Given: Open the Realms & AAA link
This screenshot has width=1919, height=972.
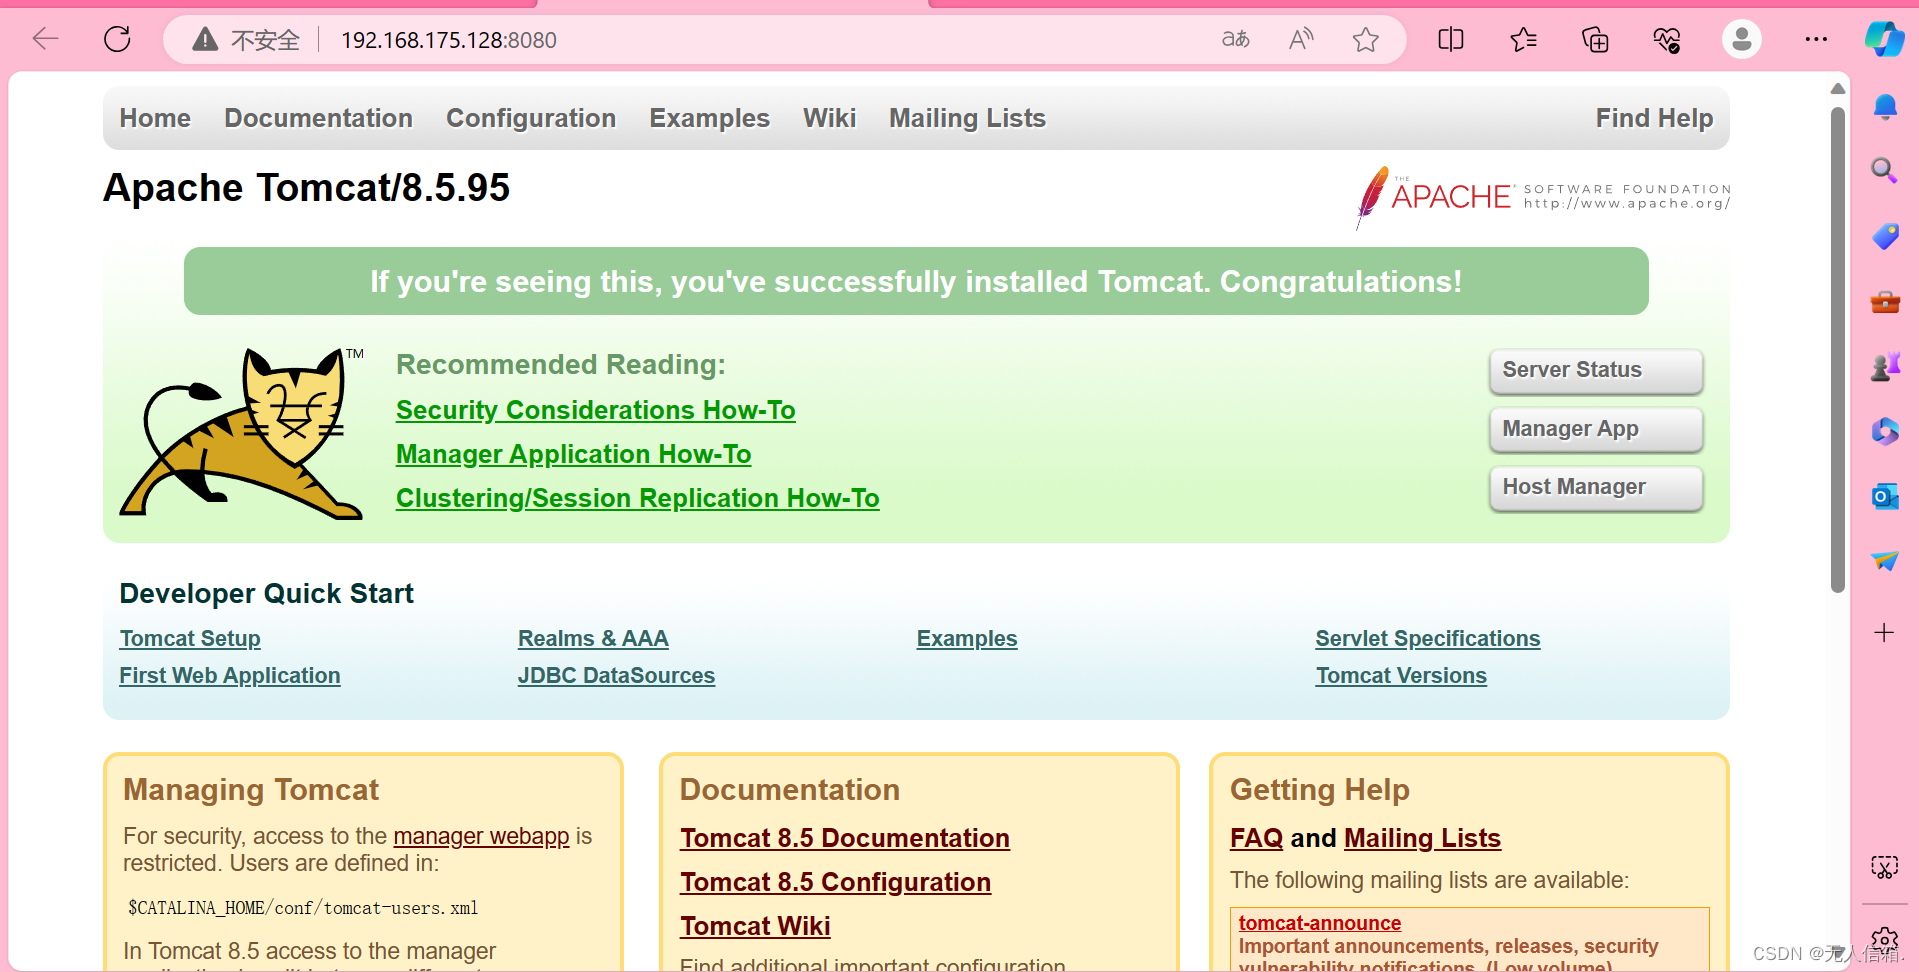Looking at the screenshot, I should (593, 638).
